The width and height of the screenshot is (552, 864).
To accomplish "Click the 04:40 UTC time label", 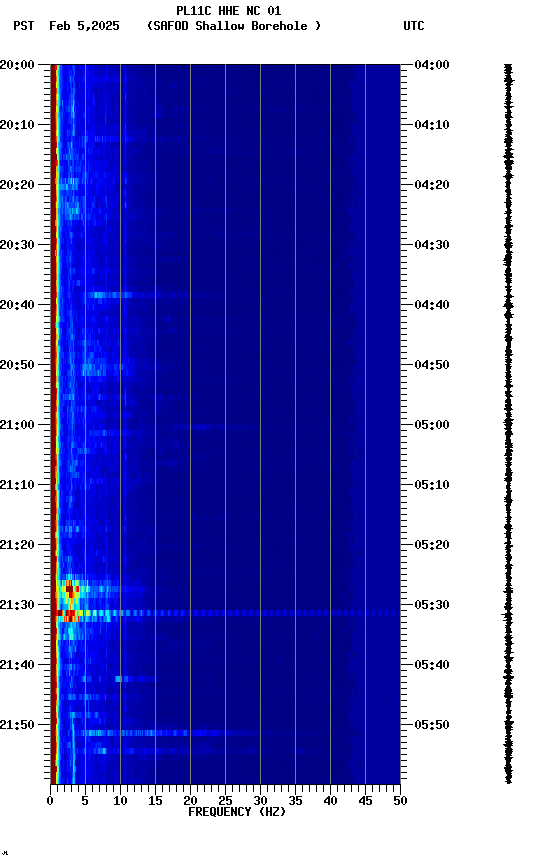I will click(x=432, y=305).
